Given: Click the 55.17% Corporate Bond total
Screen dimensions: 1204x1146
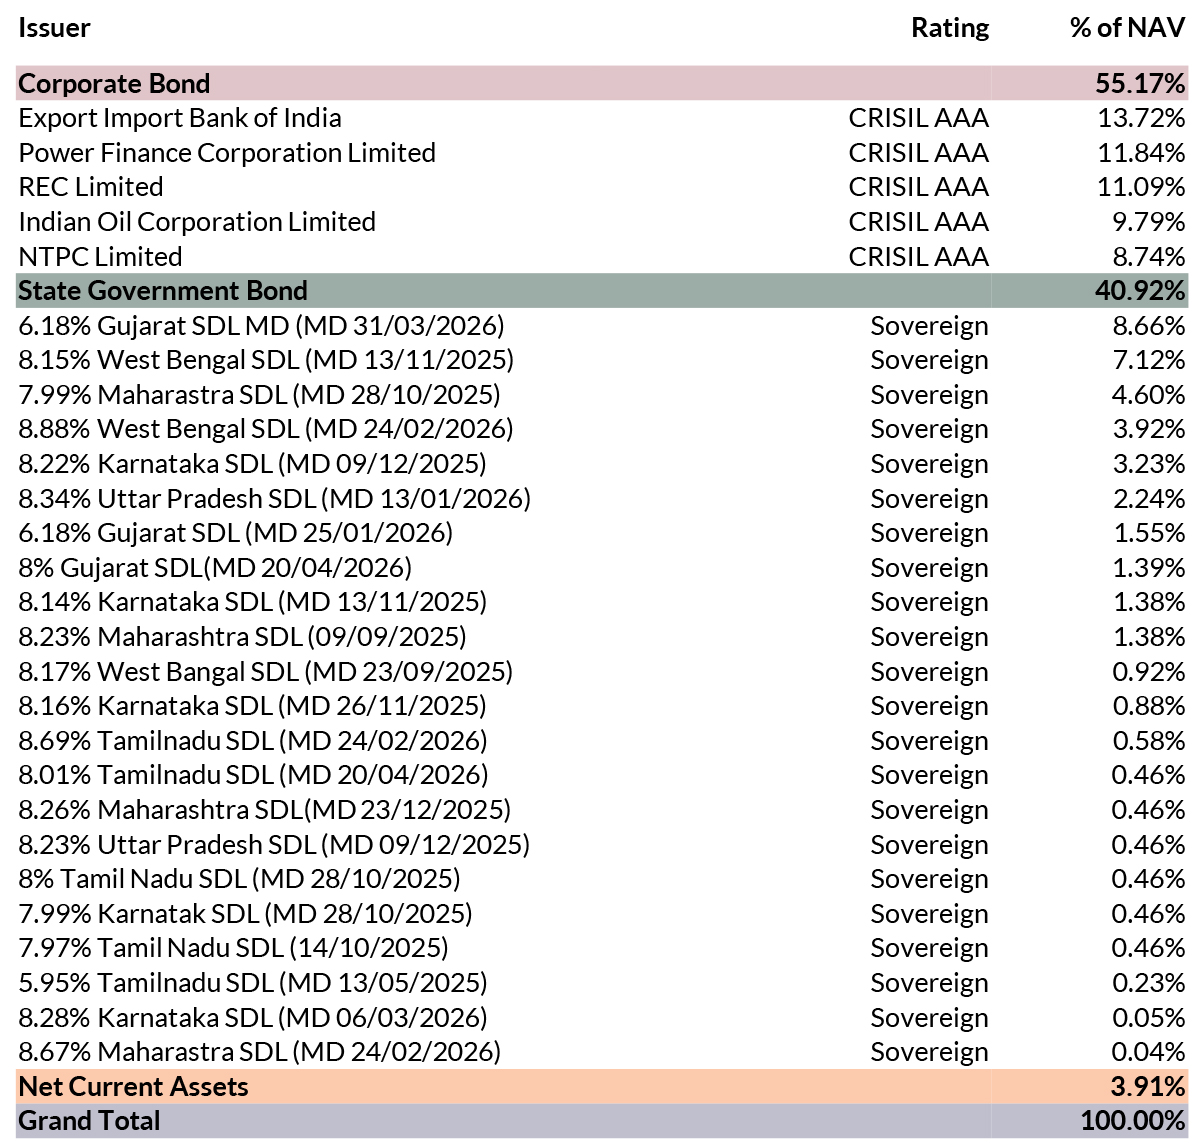Looking at the screenshot, I should (x=1140, y=83).
